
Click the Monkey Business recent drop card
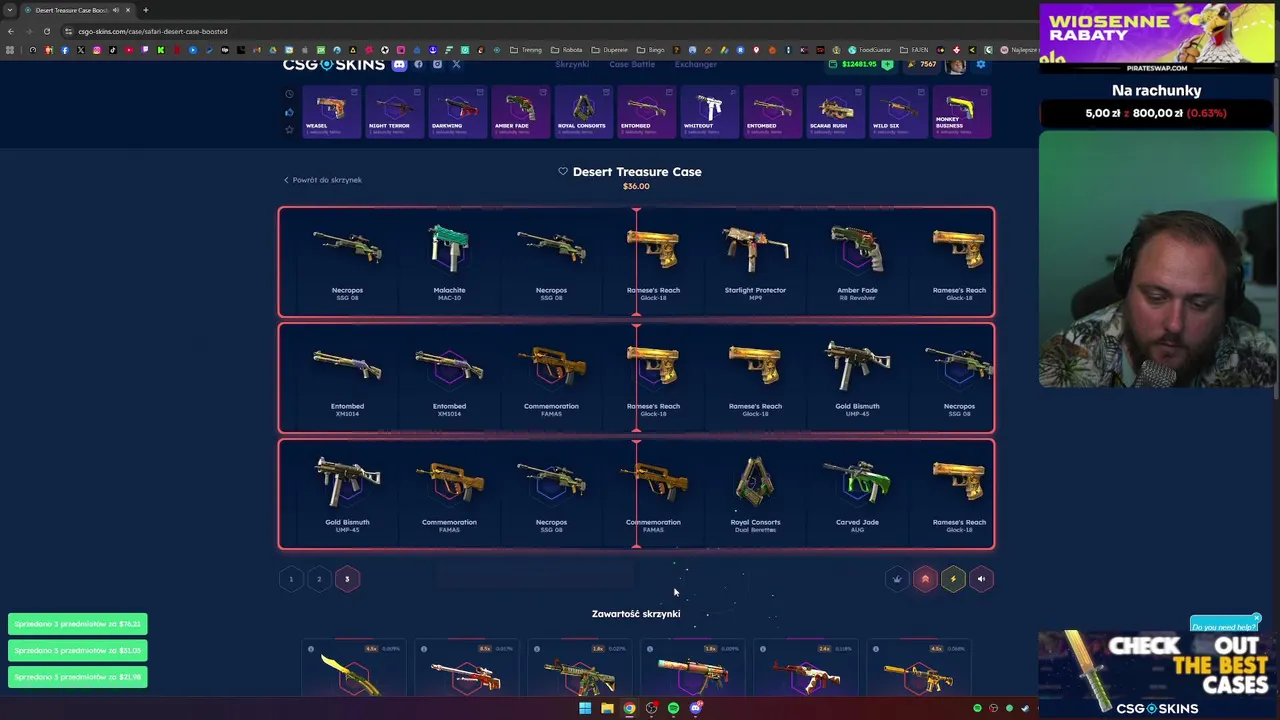pos(961,112)
